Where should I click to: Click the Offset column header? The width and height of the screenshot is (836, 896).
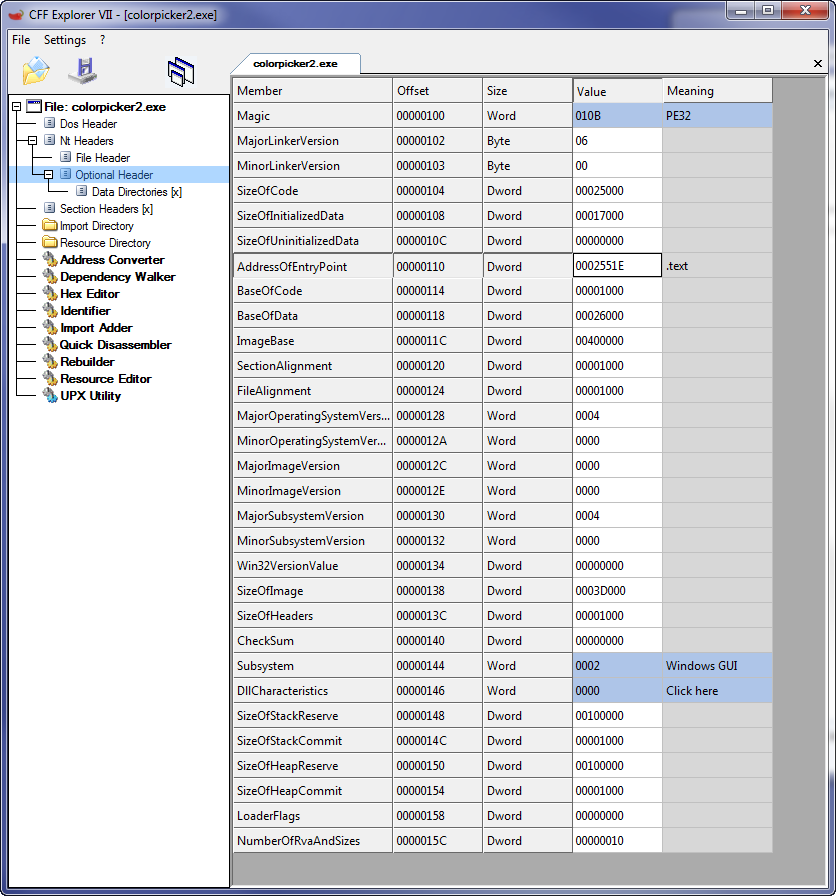click(437, 90)
